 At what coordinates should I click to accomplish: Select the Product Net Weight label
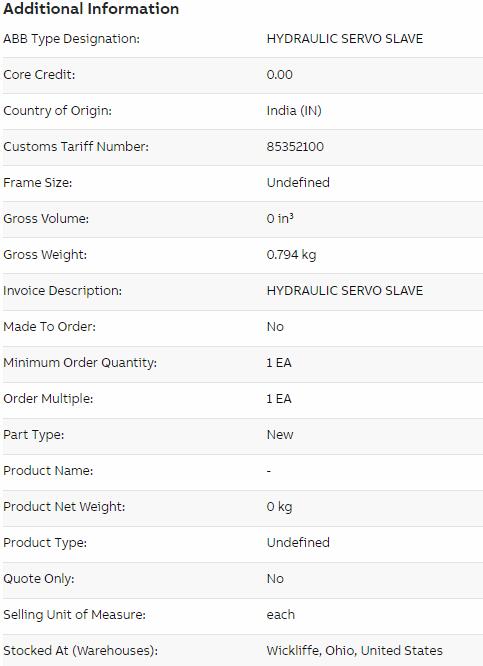(64, 507)
